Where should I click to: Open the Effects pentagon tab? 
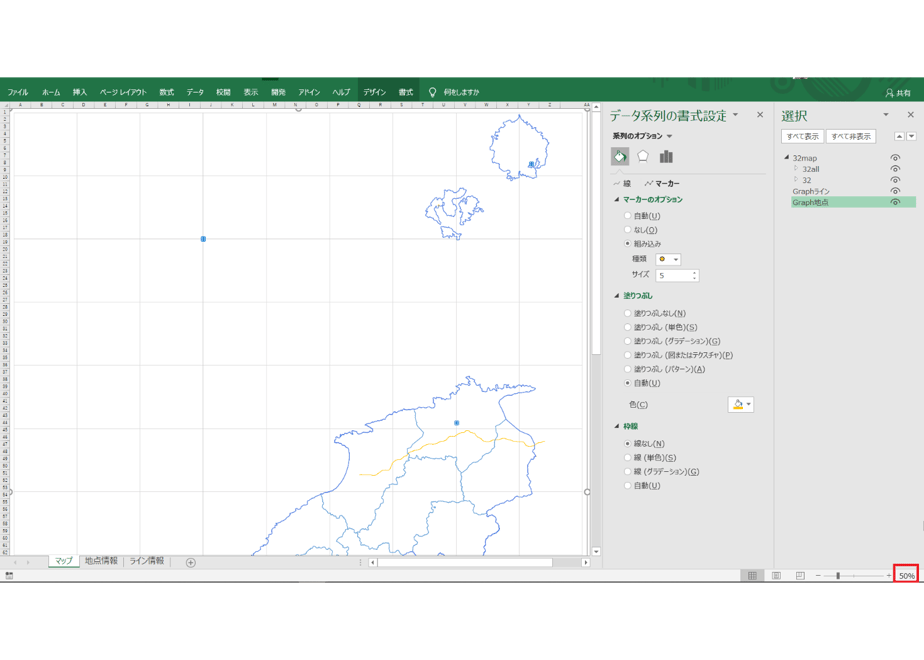643,157
